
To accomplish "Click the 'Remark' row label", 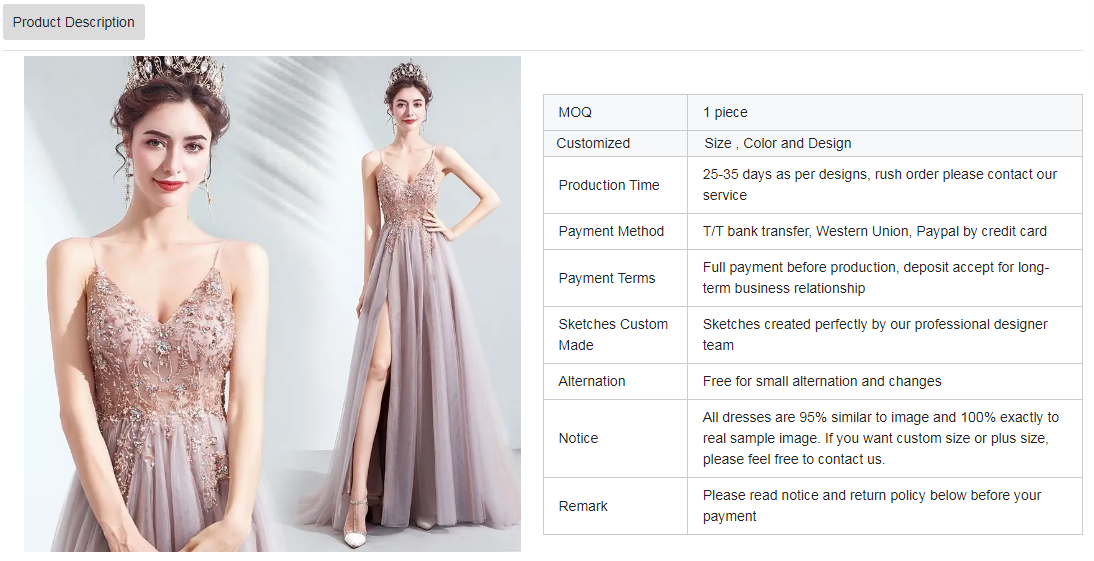I will point(583,506).
